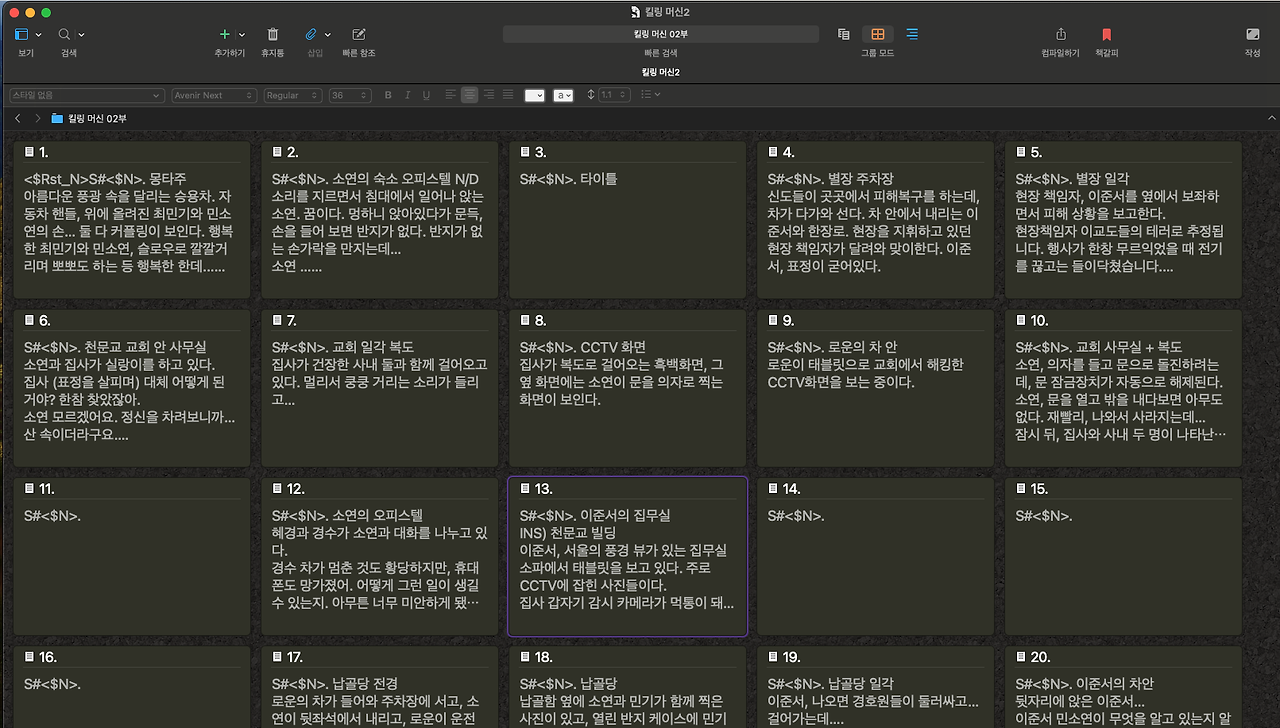The image size is (1280, 728).
Task: Toggle italic text formatting
Action: pos(407,95)
